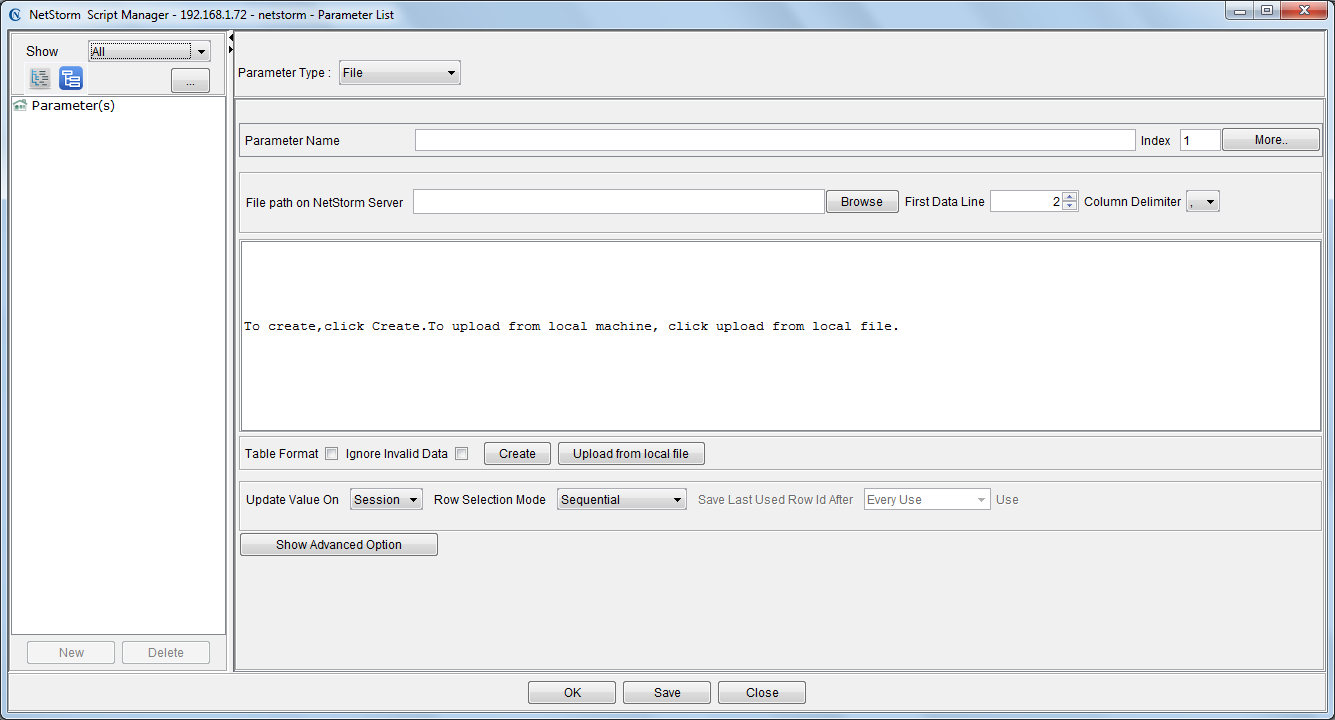Viewport: 1335px width, 720px height.
Task: Increase First Data Line with up arrow
Action: point(1070,196)
